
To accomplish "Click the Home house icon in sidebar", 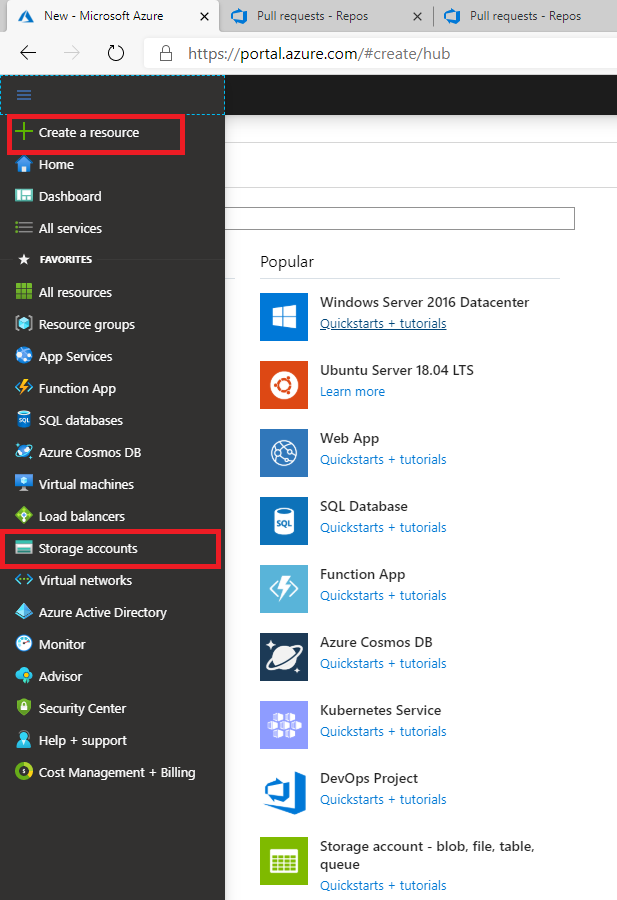I will pyautogui.click(x=24, y=164).
